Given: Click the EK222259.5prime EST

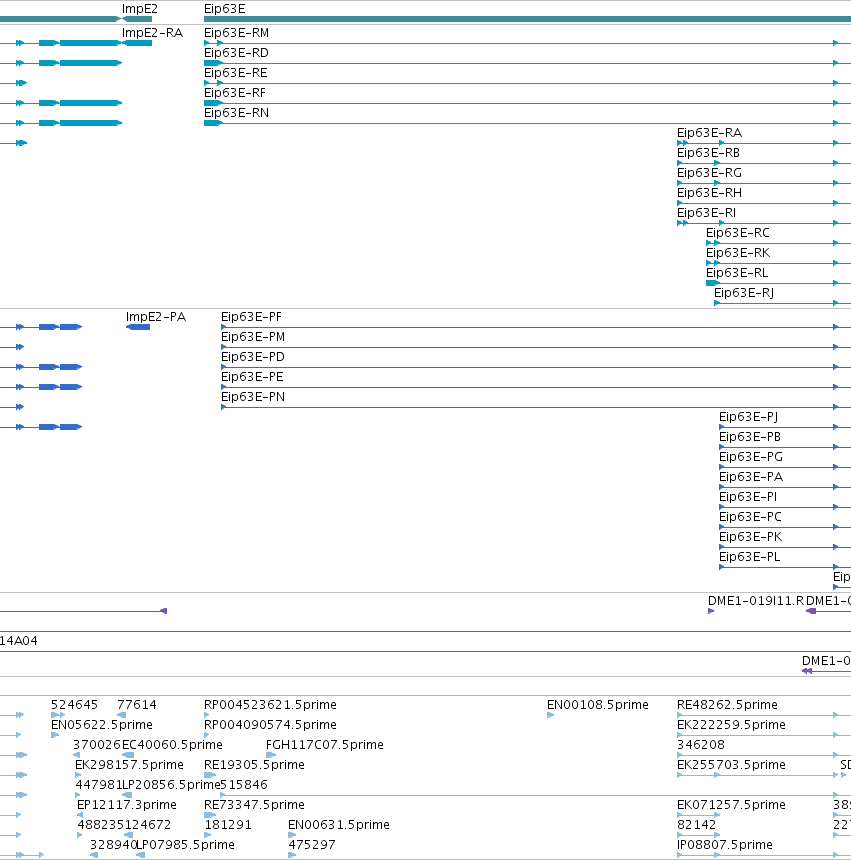Looking at the screenshot, I should (x=731, y=725).
